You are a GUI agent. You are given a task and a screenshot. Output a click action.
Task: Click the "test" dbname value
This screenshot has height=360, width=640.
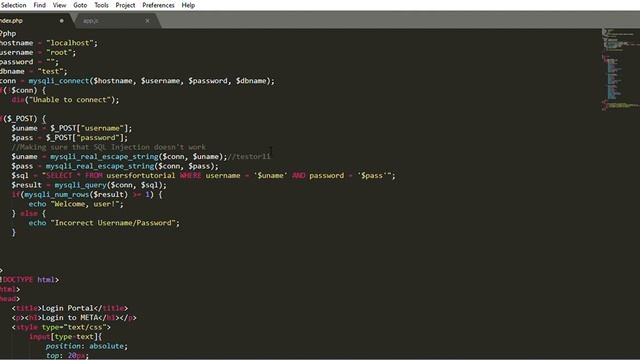click(50, 71)
